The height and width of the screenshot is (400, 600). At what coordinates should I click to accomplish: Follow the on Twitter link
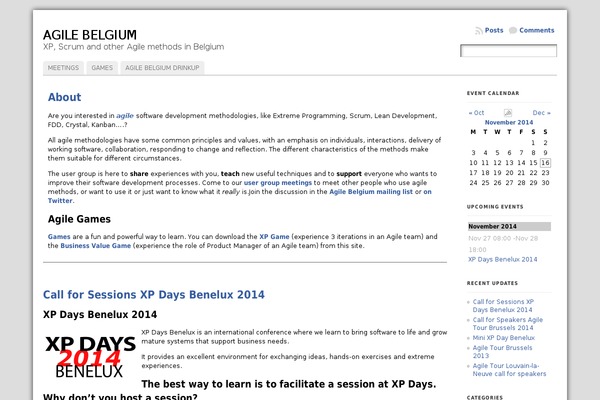427,191
